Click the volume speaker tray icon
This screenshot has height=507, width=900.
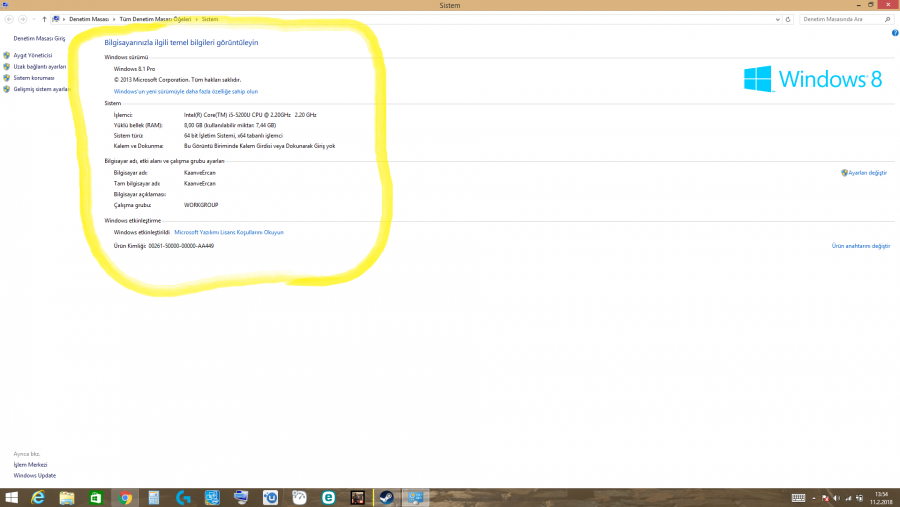coord(836,498)
